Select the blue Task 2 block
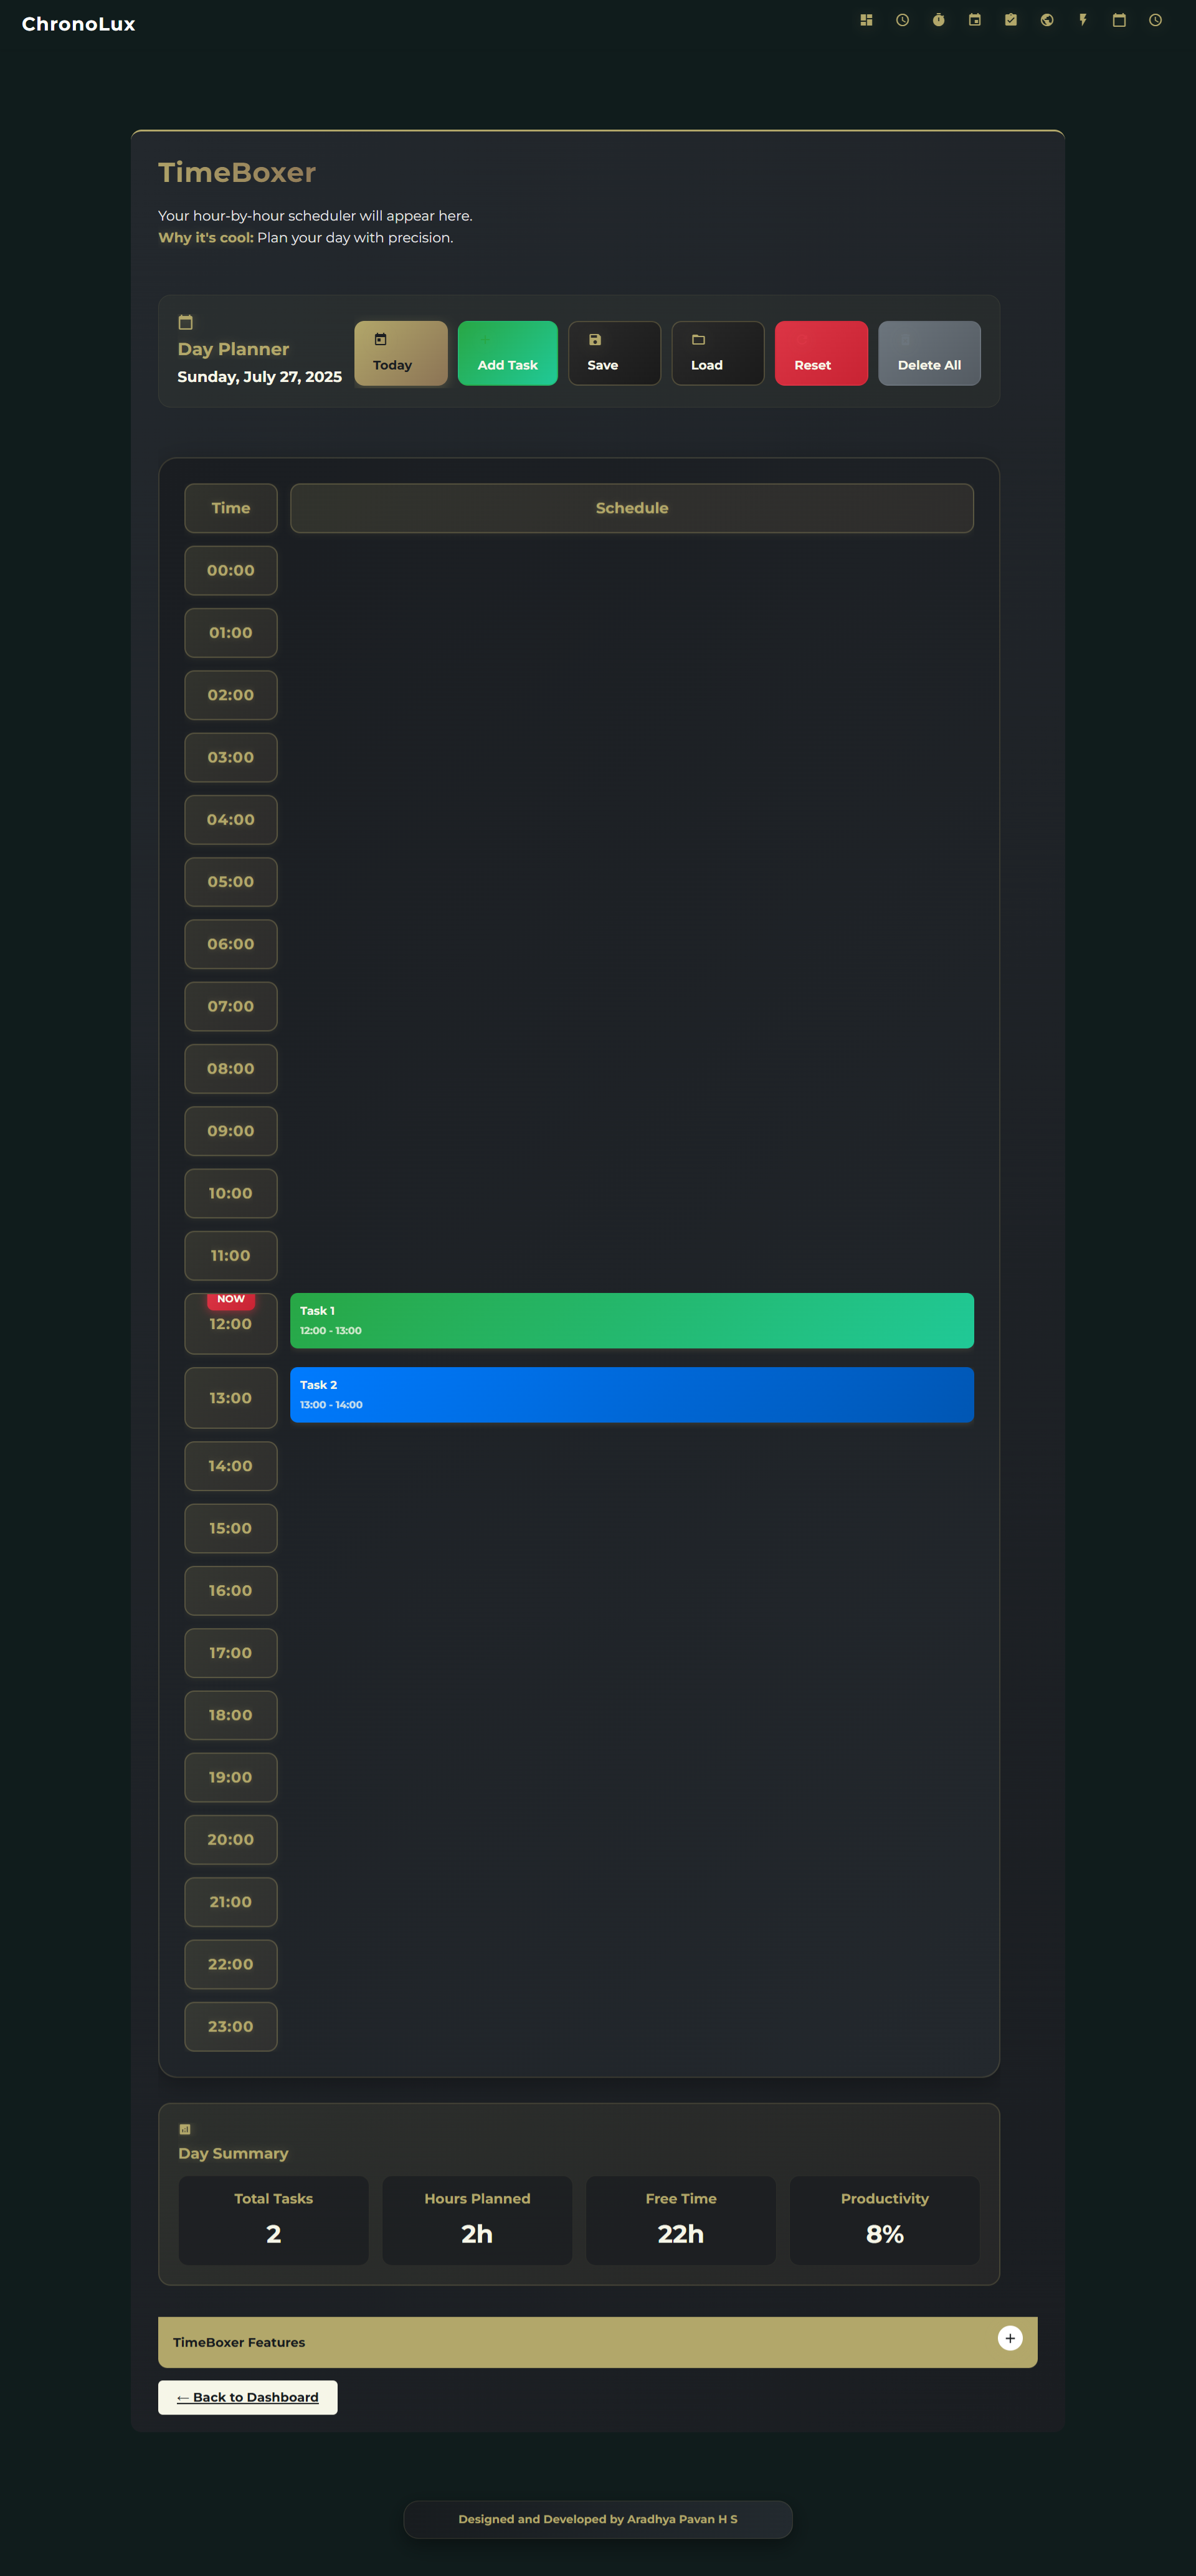 [x=631, y=1394]
